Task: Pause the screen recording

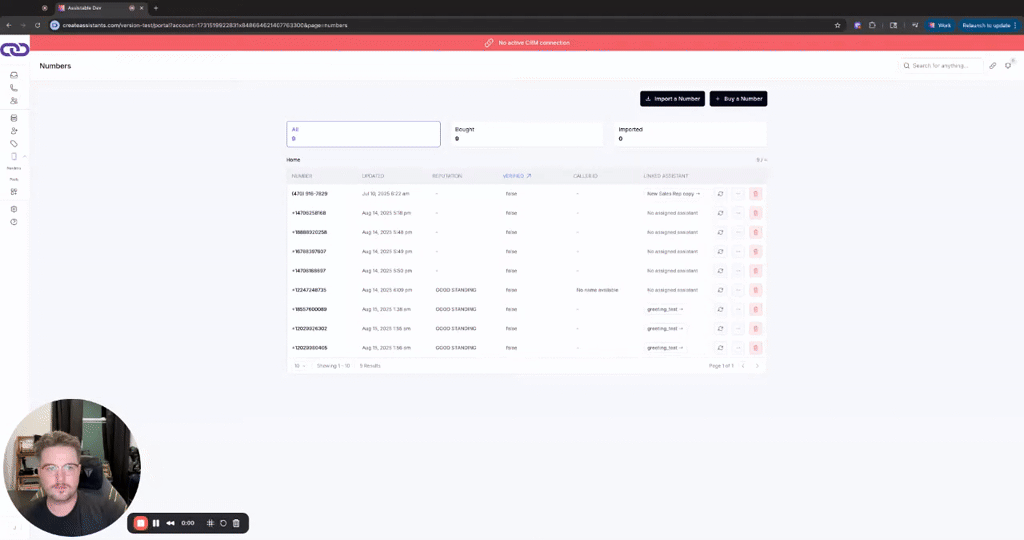Action: (156, 523)
